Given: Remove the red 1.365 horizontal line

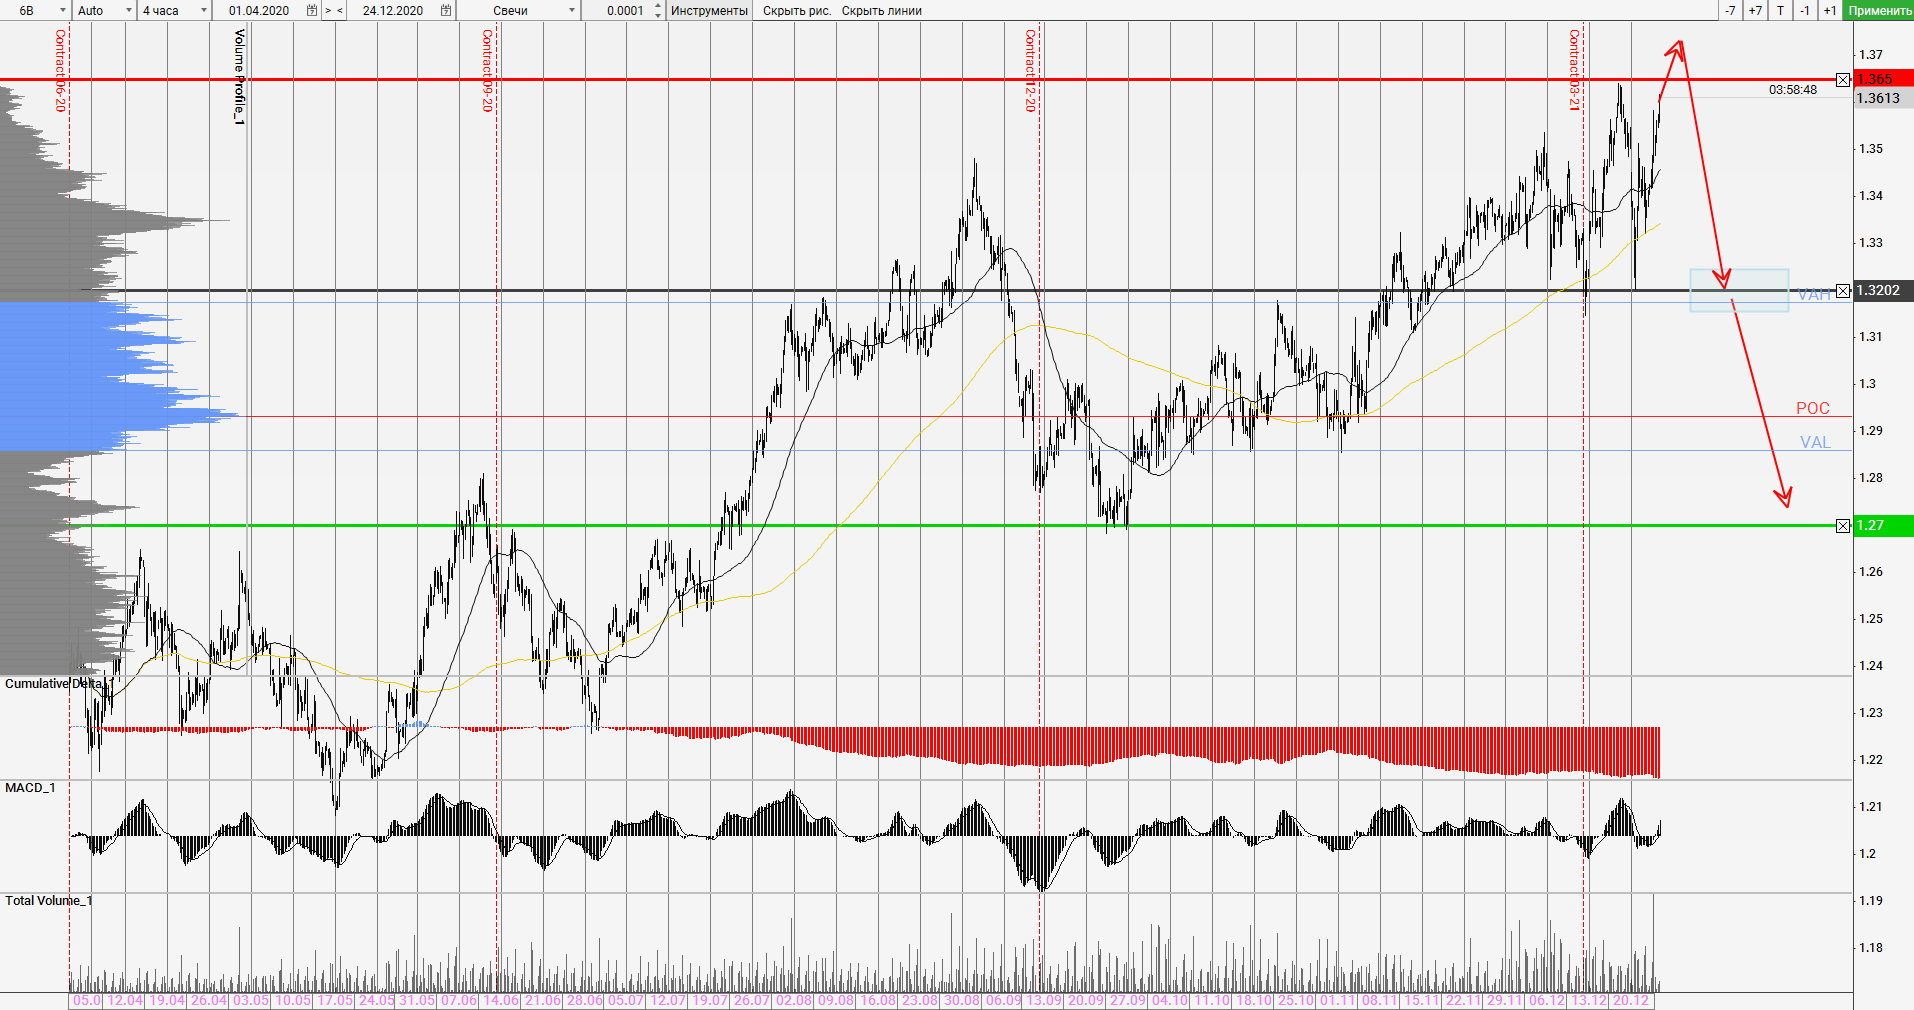Looking at the screenshot, I should point(1843,80).
